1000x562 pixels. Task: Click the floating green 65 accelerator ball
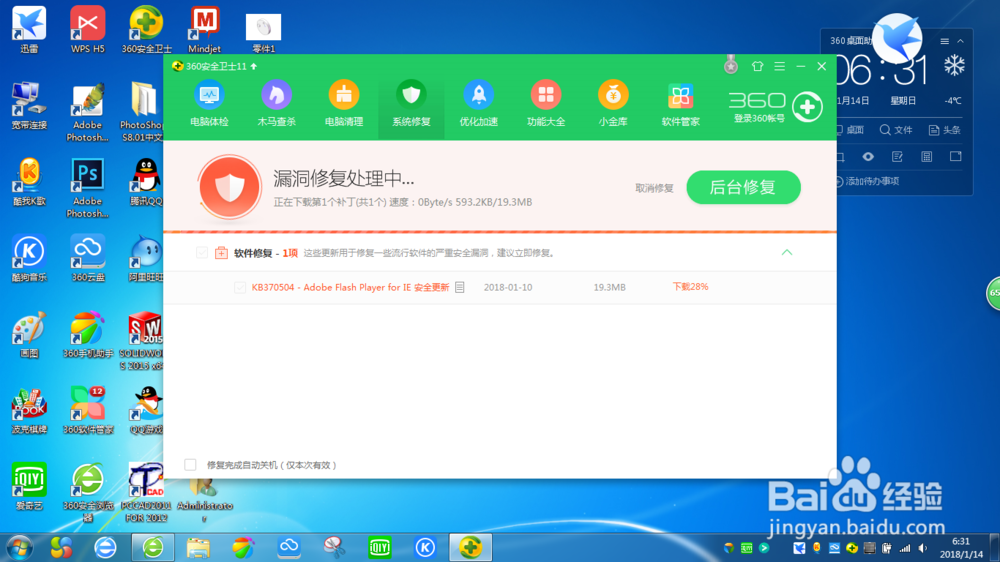994,293
